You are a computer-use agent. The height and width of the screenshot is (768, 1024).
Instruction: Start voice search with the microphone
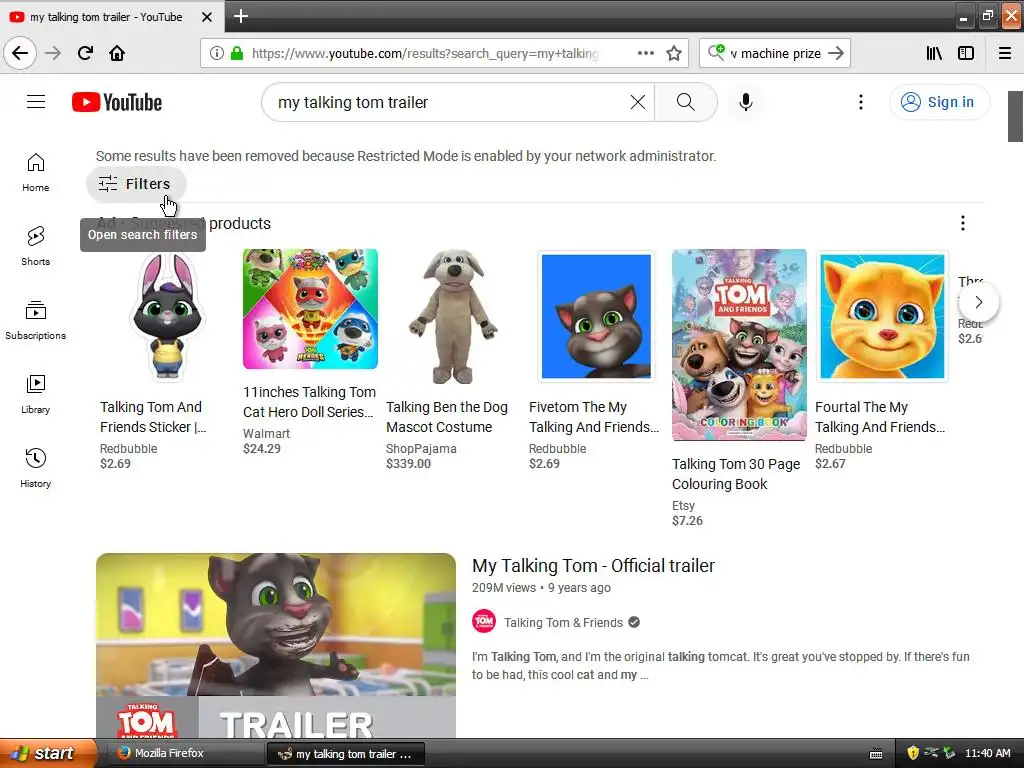point(746,102)
